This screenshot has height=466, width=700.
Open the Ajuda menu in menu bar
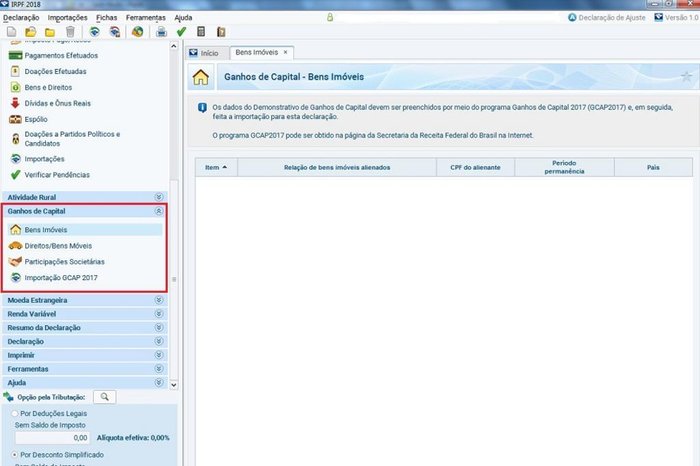183,18
